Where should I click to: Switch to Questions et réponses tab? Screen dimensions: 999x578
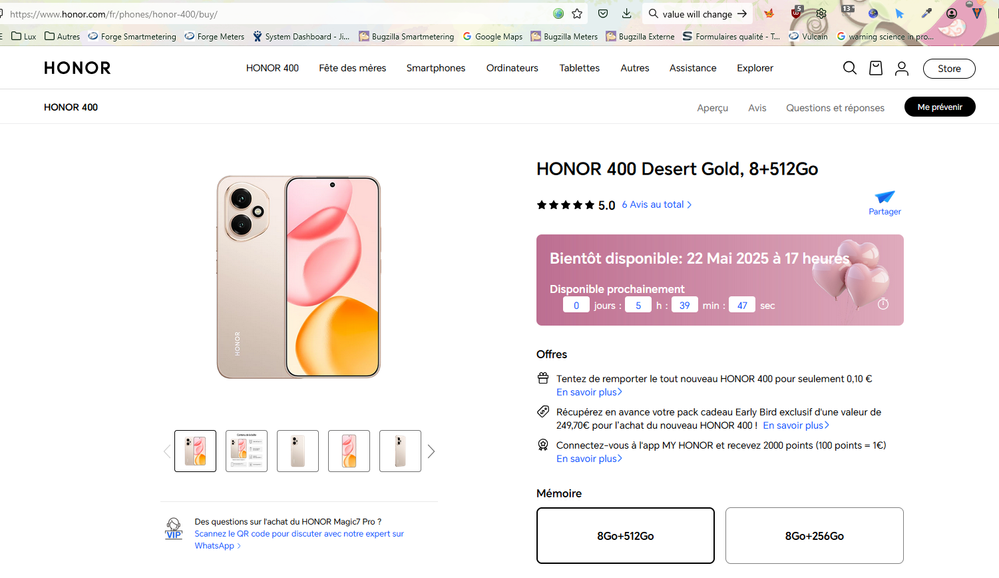tap(834, 108)
